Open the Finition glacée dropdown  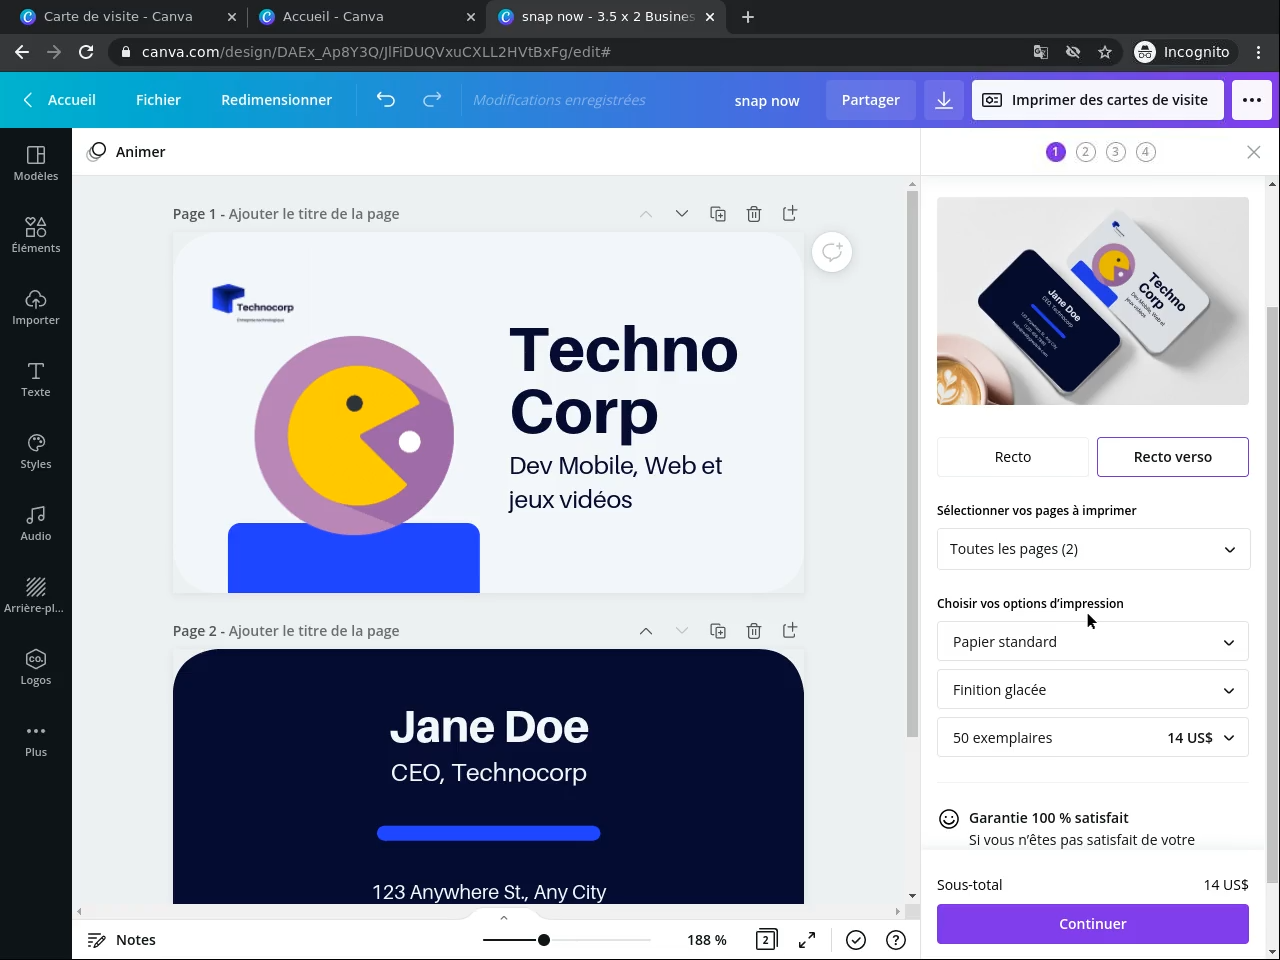(x=1093, y=690)
